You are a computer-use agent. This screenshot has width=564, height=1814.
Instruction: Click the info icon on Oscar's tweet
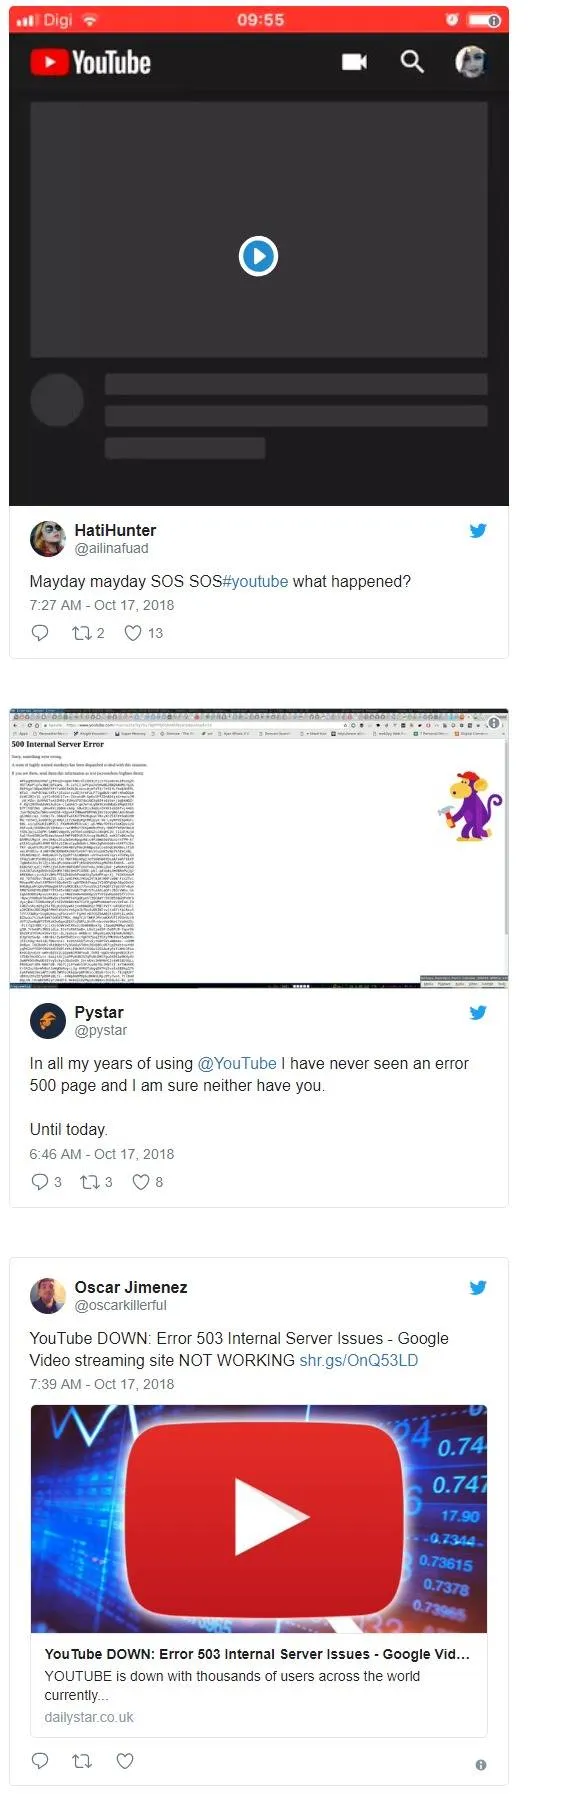pos(481,1765)
